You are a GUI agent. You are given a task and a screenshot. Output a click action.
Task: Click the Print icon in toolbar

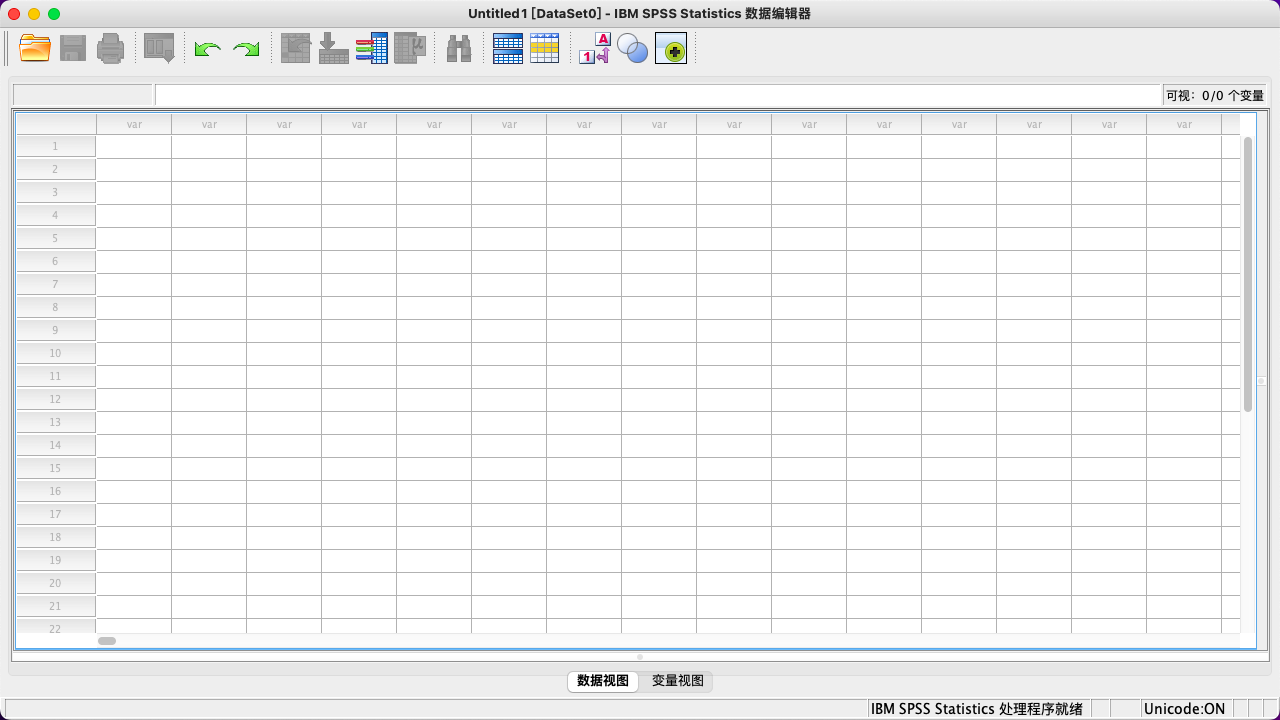[x=110, y=48]
